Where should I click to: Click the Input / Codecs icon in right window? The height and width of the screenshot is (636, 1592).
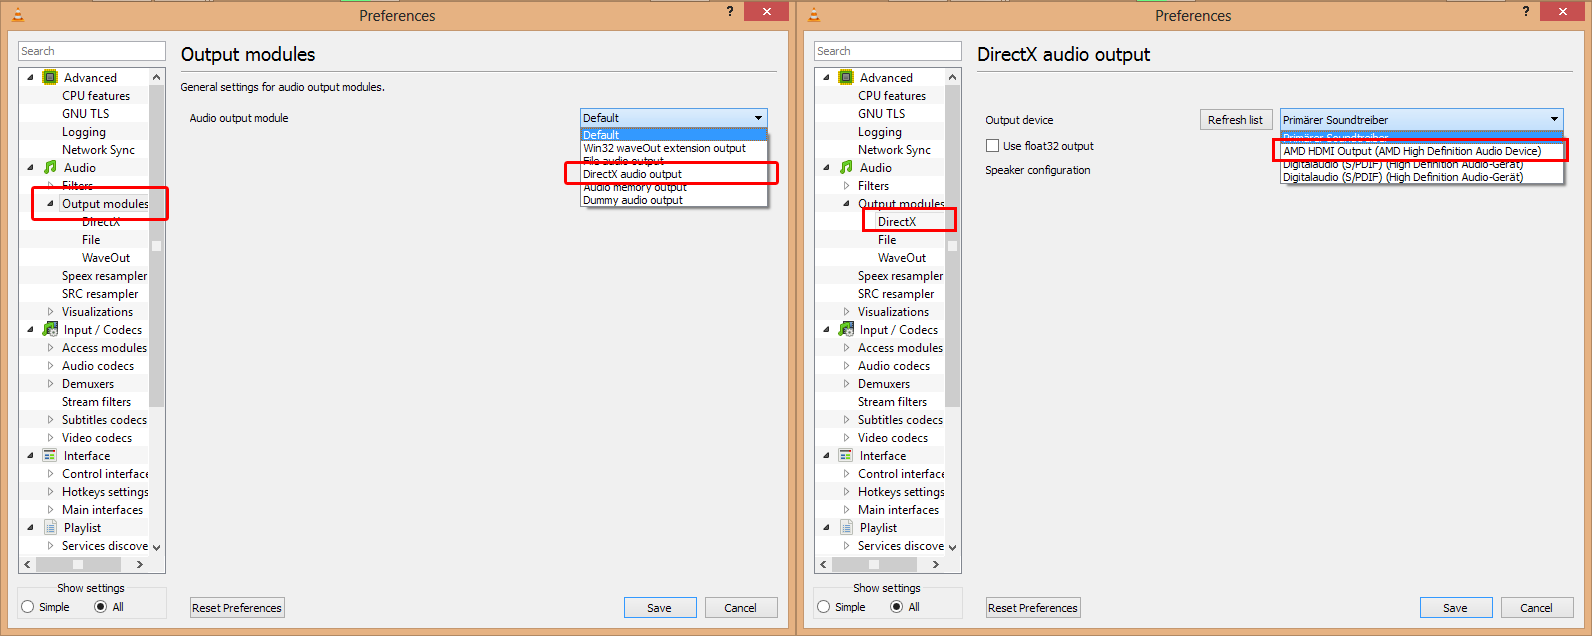846,329
